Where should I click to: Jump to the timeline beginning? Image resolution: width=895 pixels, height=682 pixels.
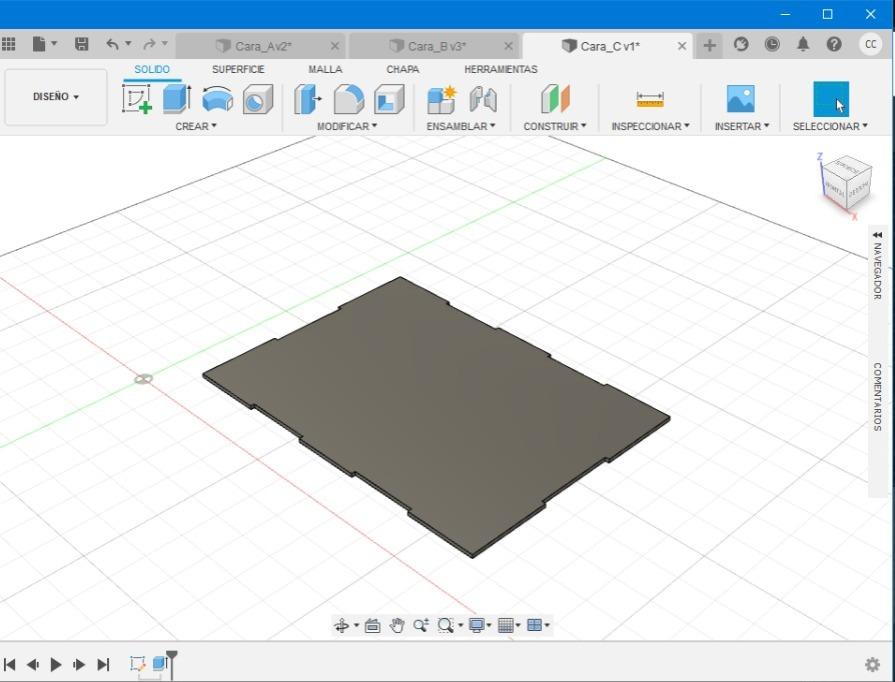click(10, 664)
